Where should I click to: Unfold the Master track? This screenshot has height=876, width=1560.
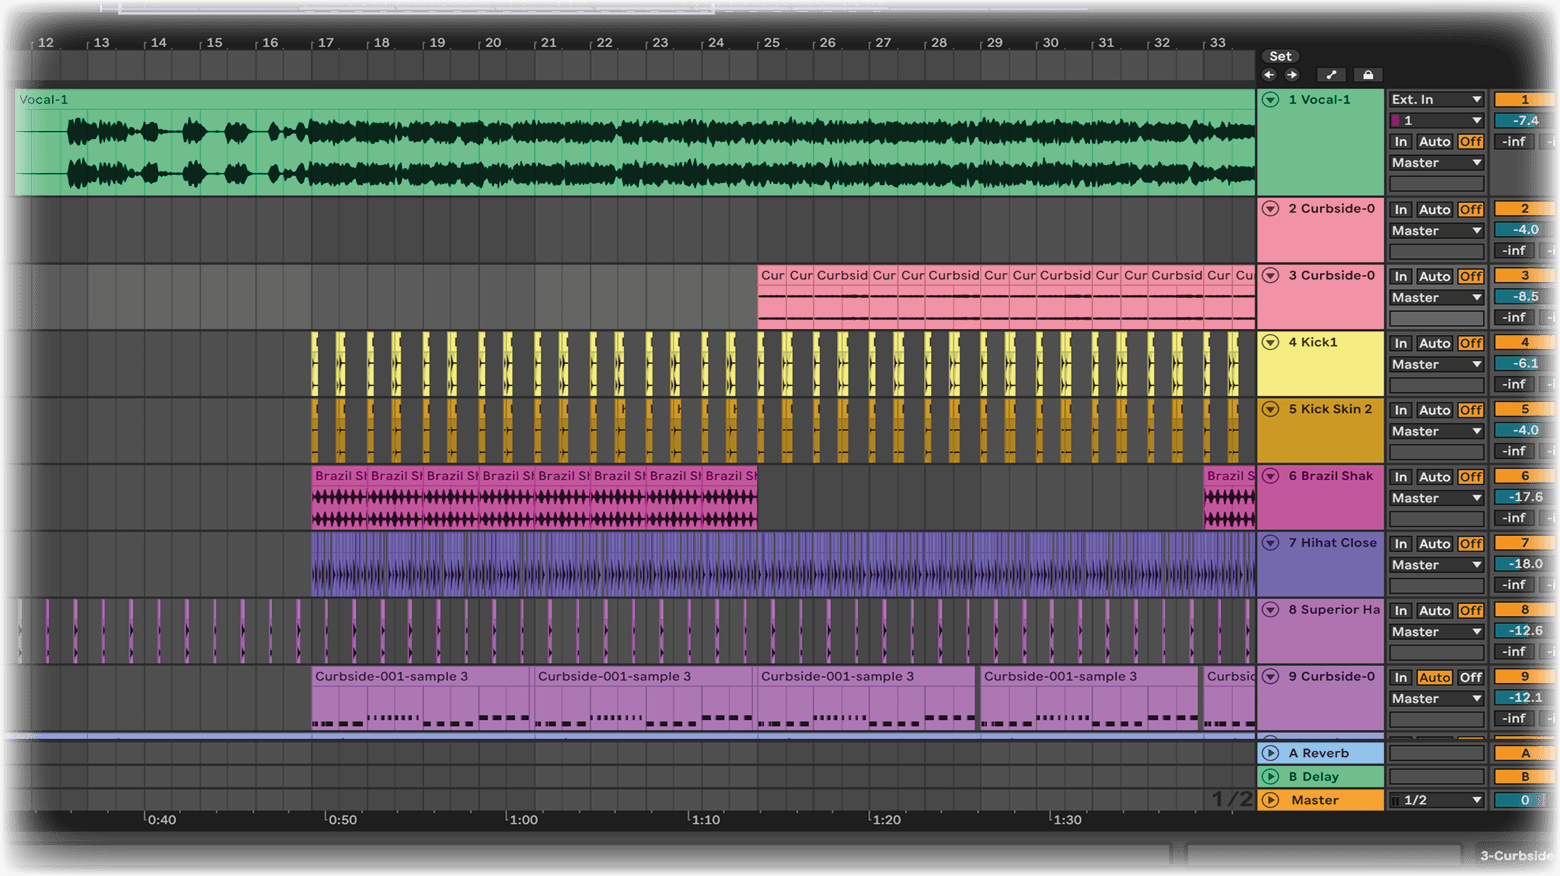[1271, 800]
